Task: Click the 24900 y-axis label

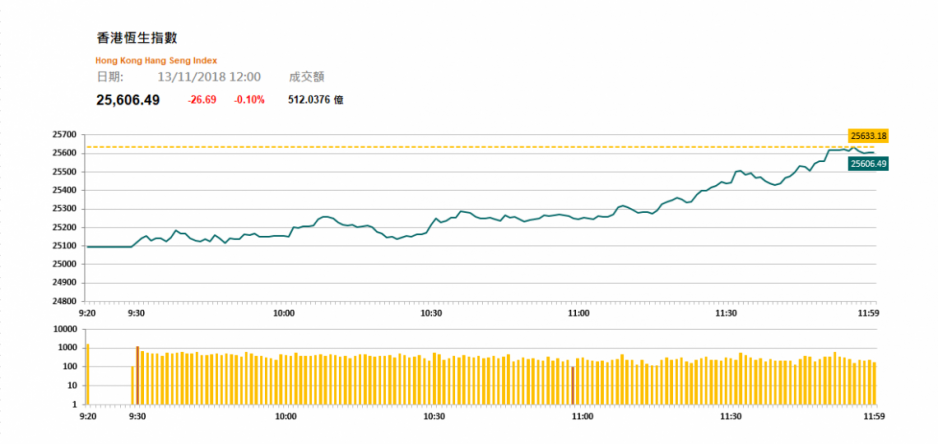Action: (66, 282)
